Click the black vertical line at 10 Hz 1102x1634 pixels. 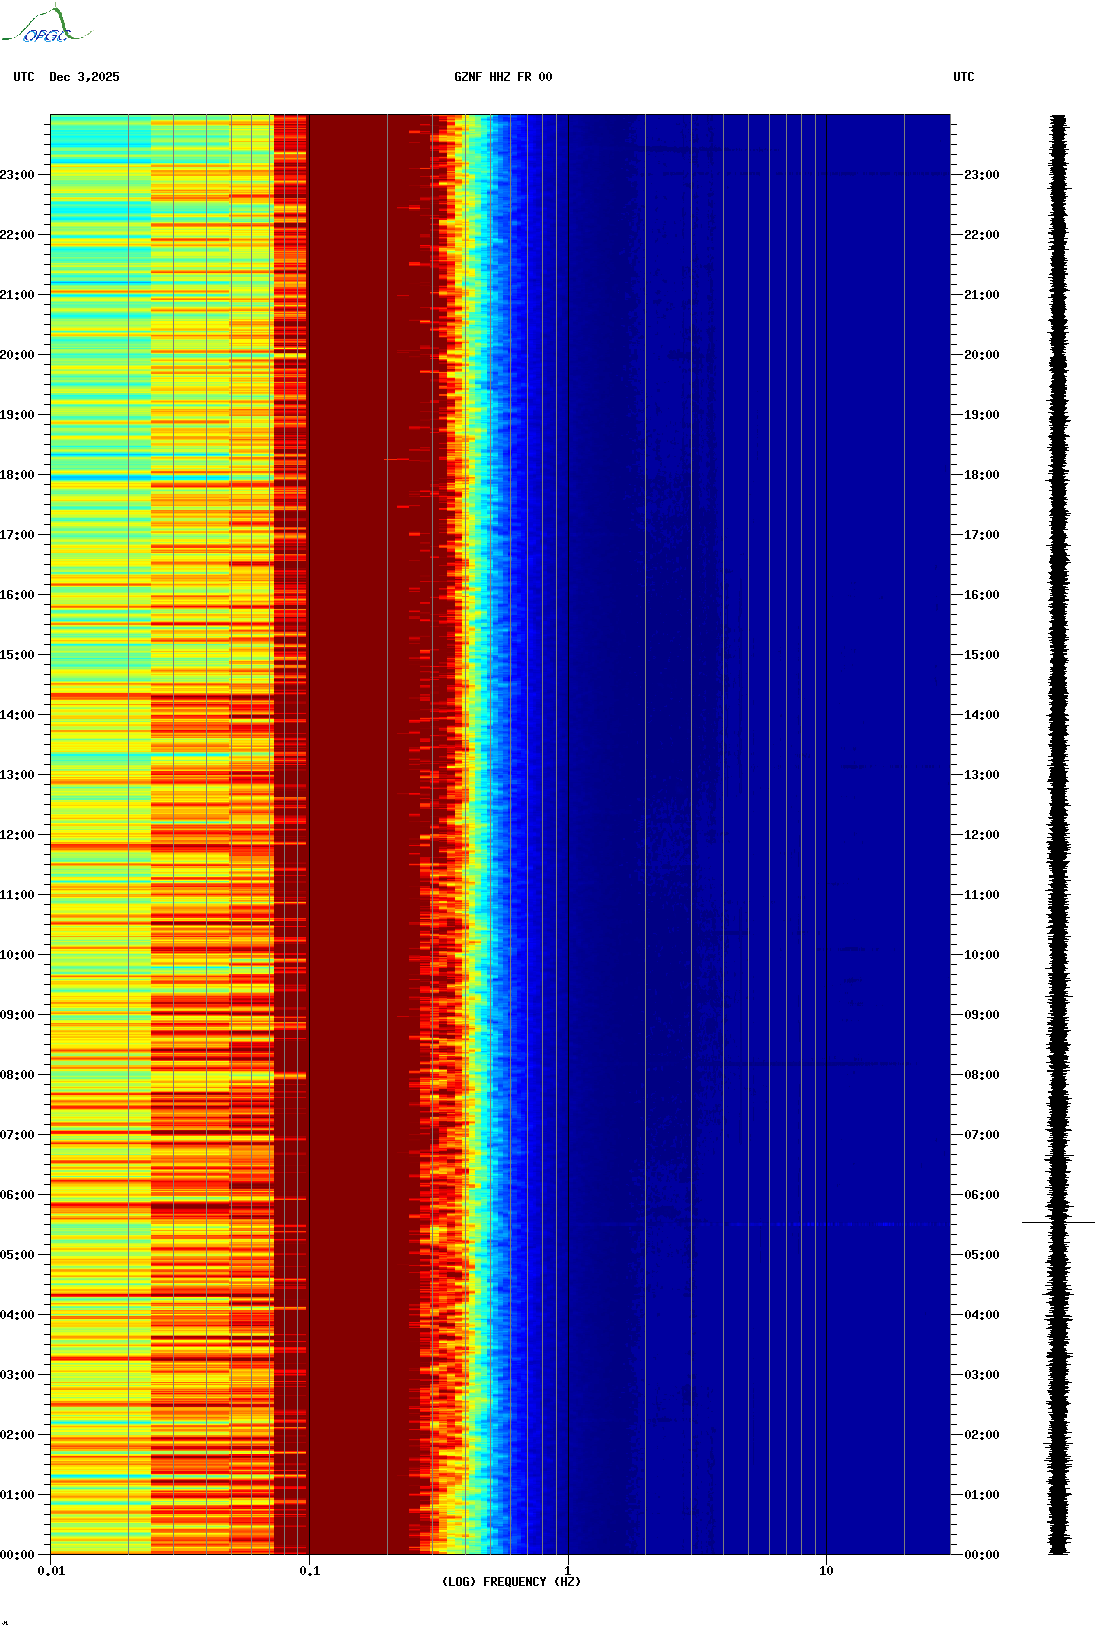click(x=827, y=800)
